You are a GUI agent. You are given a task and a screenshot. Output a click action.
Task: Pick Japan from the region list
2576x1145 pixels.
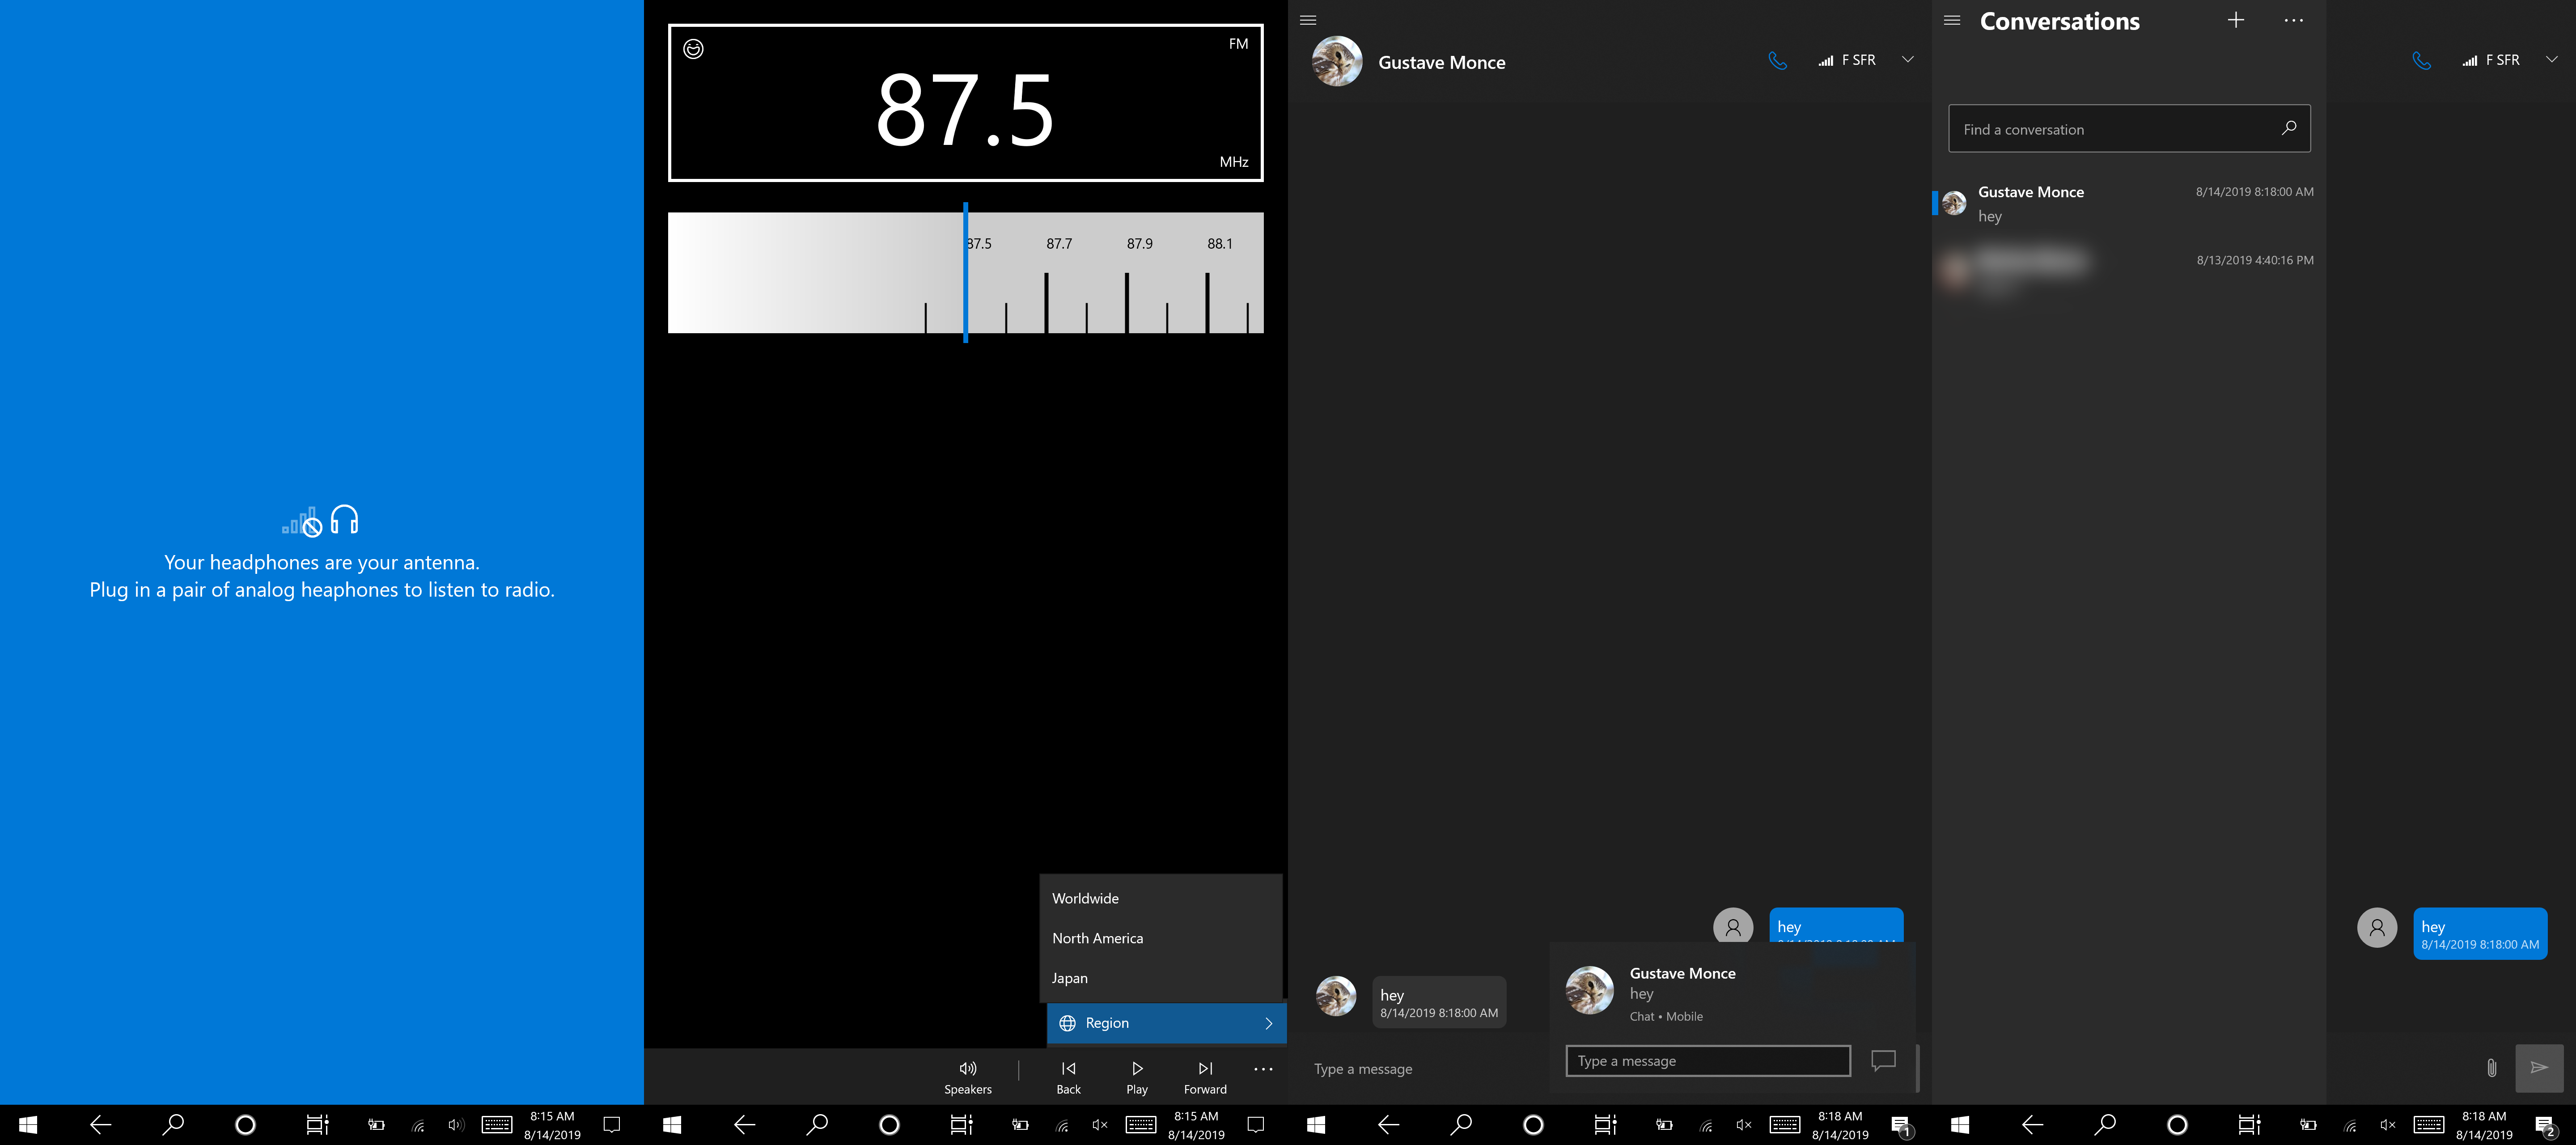click(1069, 978)
